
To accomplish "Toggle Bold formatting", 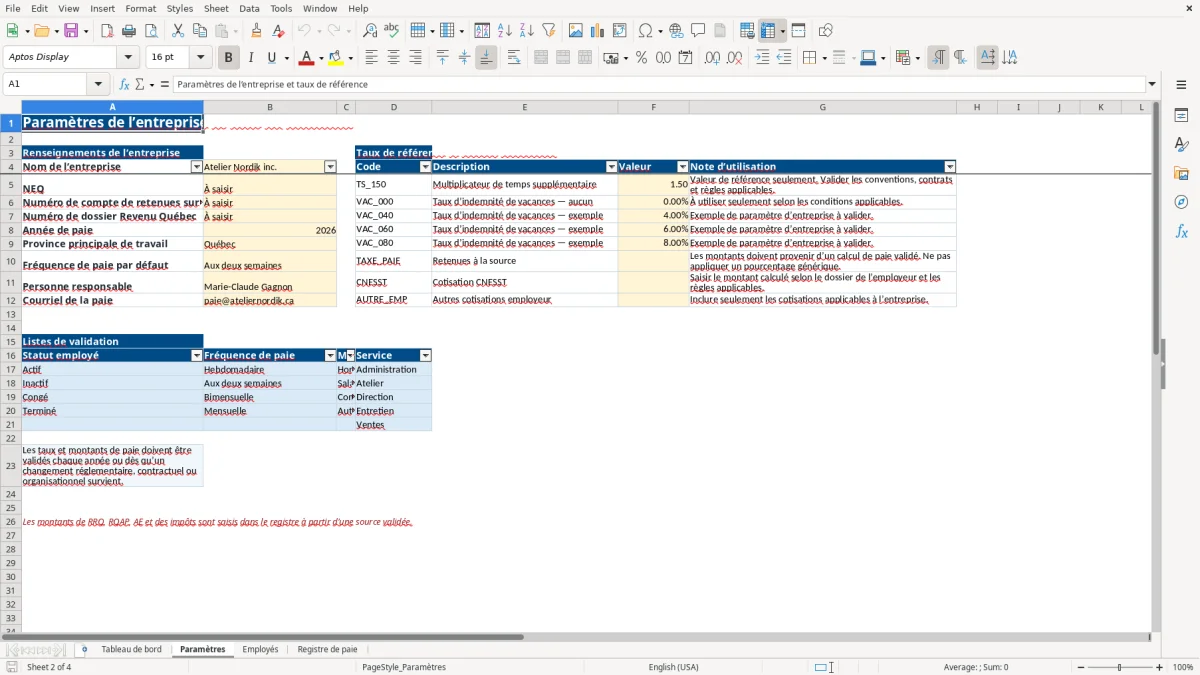I will [x=229, y=58].
